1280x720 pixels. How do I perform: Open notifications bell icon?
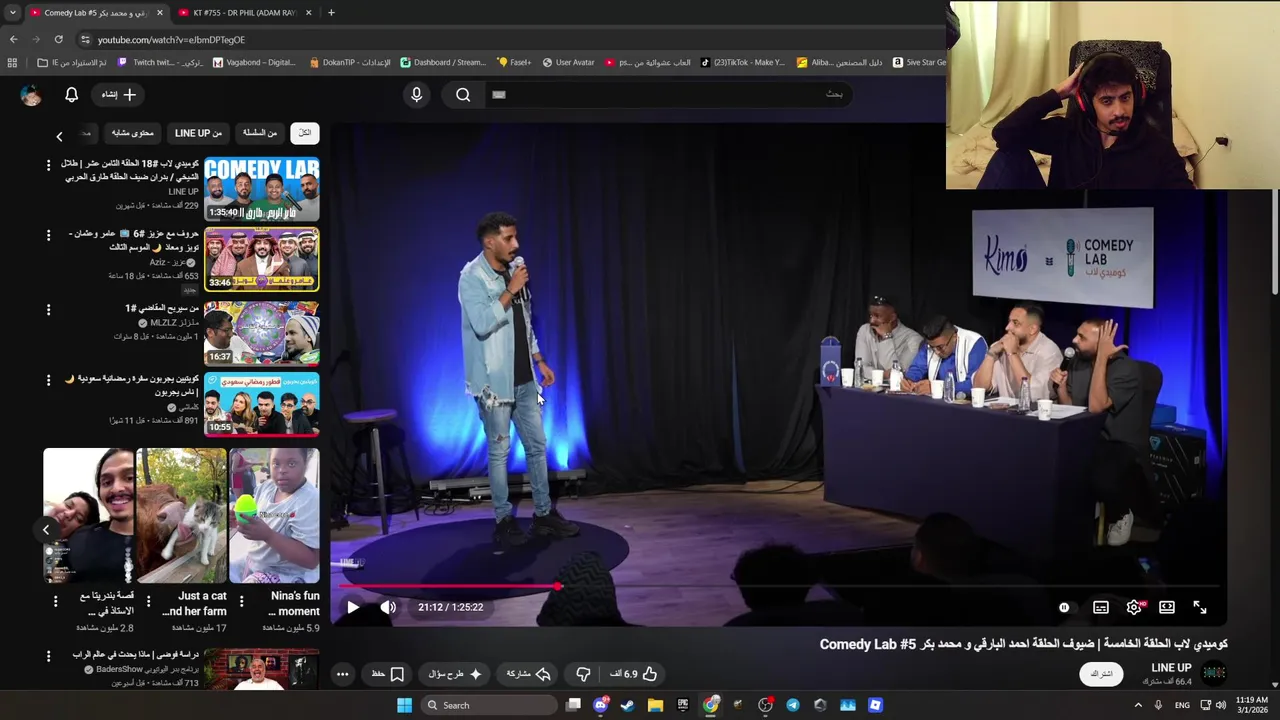(71, 94)
